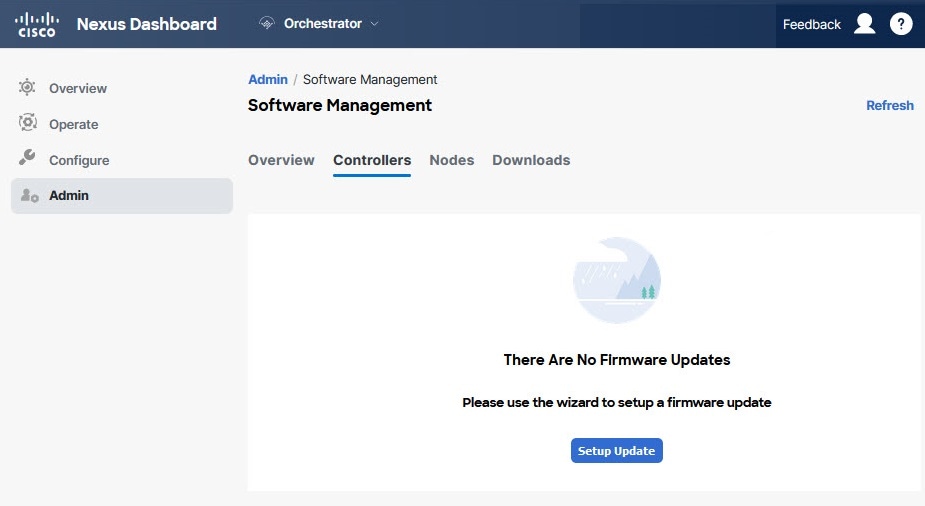Select the Controllers tab
The height and width of the screenshot is (506, 925).
tap(372, 160)
